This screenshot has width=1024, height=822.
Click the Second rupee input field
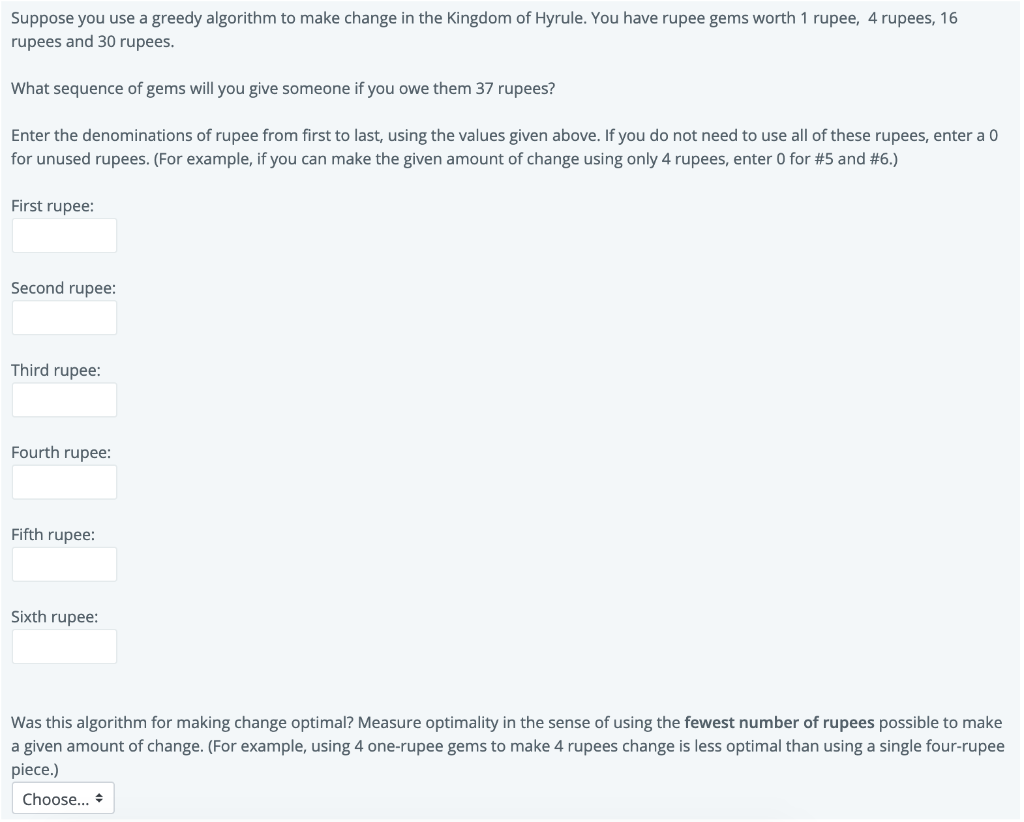point(64,317)
